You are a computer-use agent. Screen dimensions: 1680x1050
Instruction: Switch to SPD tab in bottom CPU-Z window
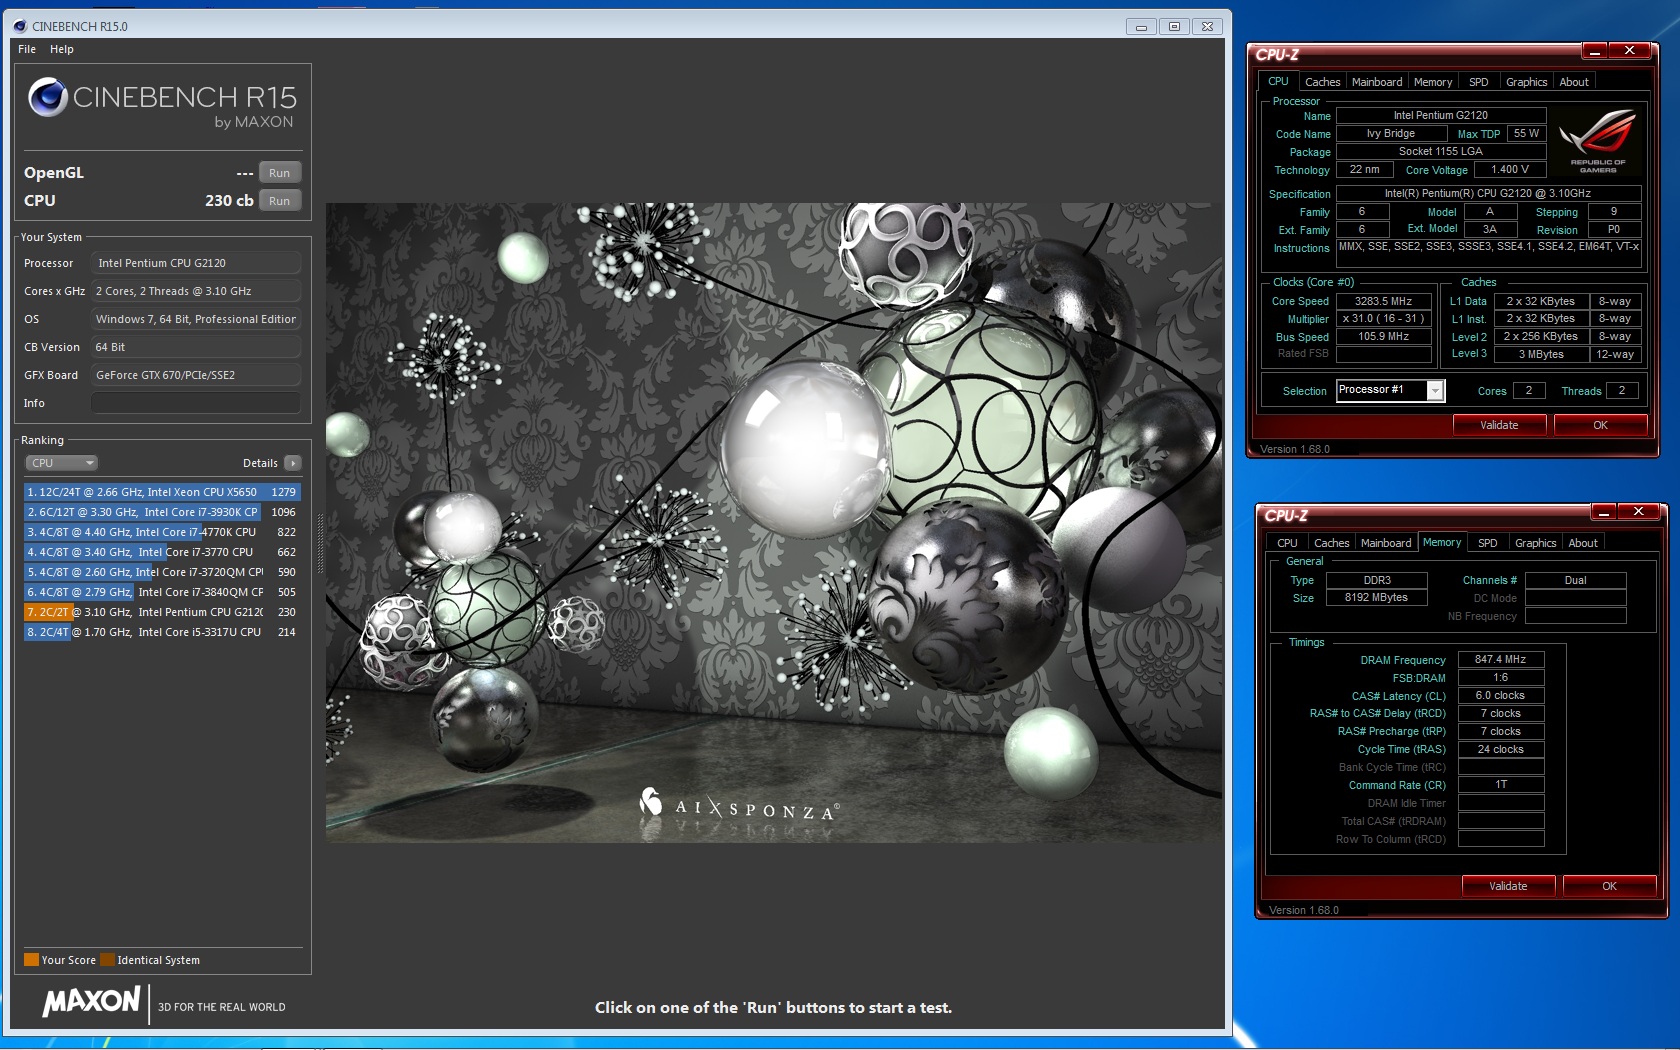pos(1488,543)
